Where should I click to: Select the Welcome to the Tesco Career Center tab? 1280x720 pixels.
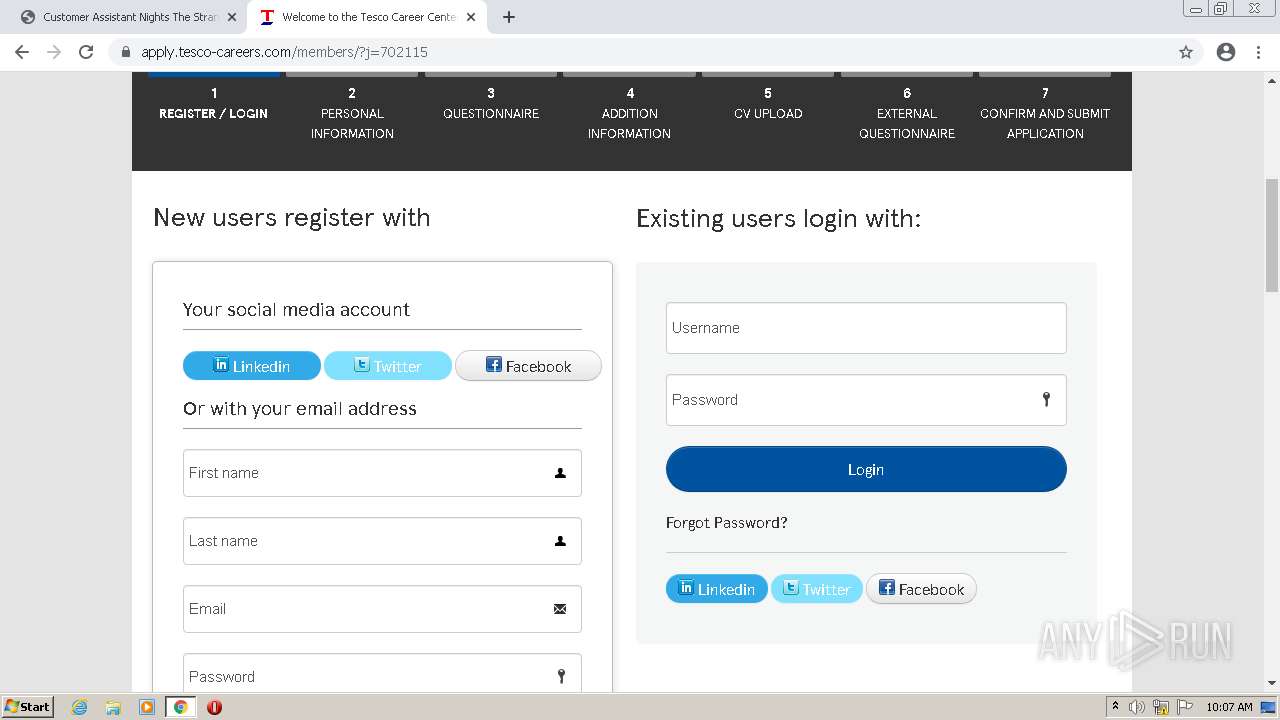coord(367,17)
